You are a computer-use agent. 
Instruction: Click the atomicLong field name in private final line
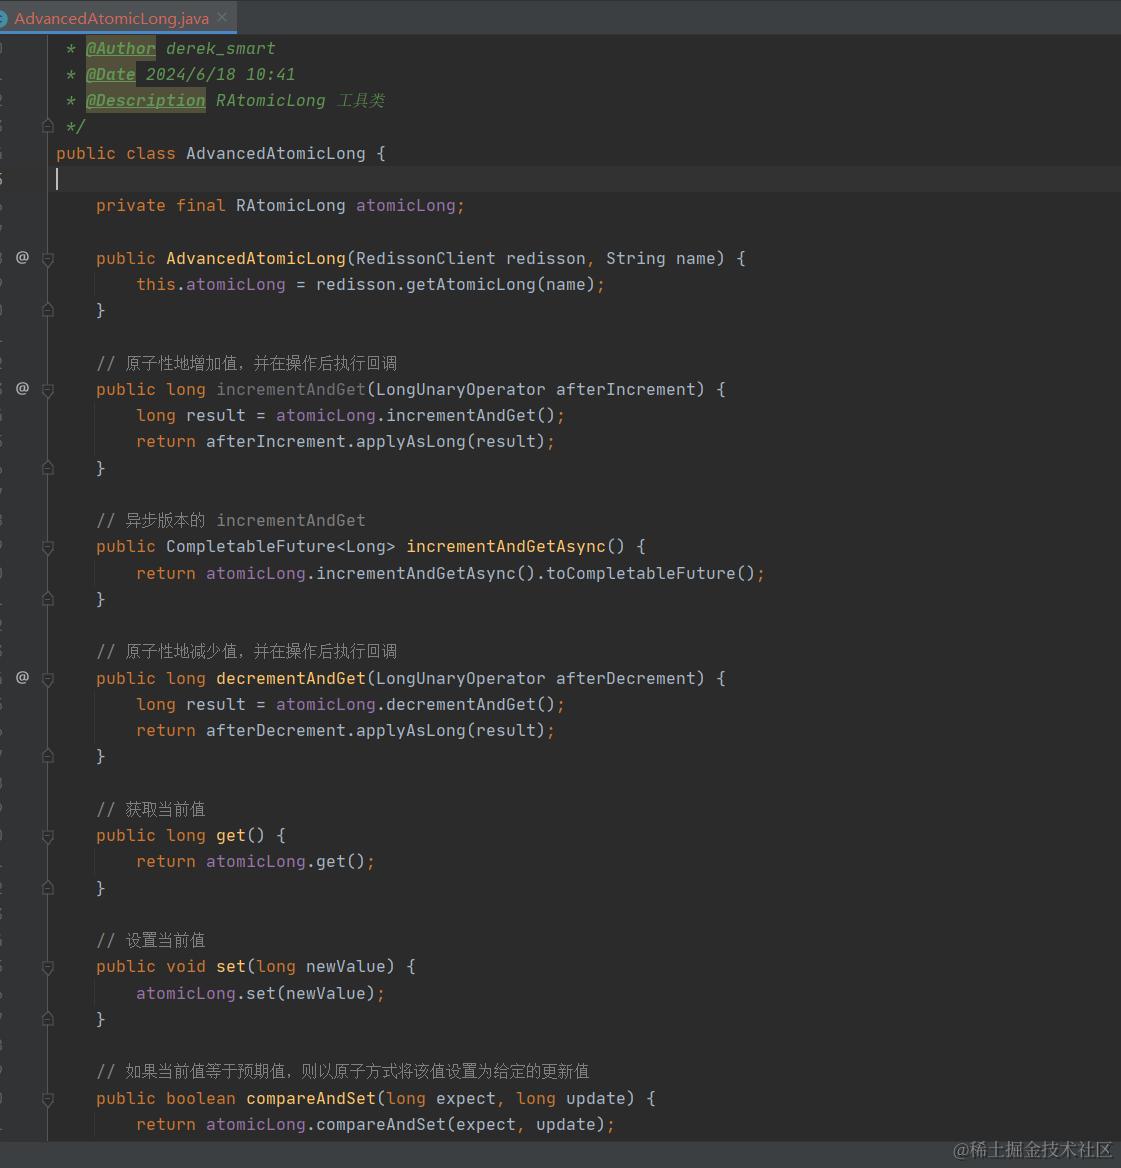(405, 206)
